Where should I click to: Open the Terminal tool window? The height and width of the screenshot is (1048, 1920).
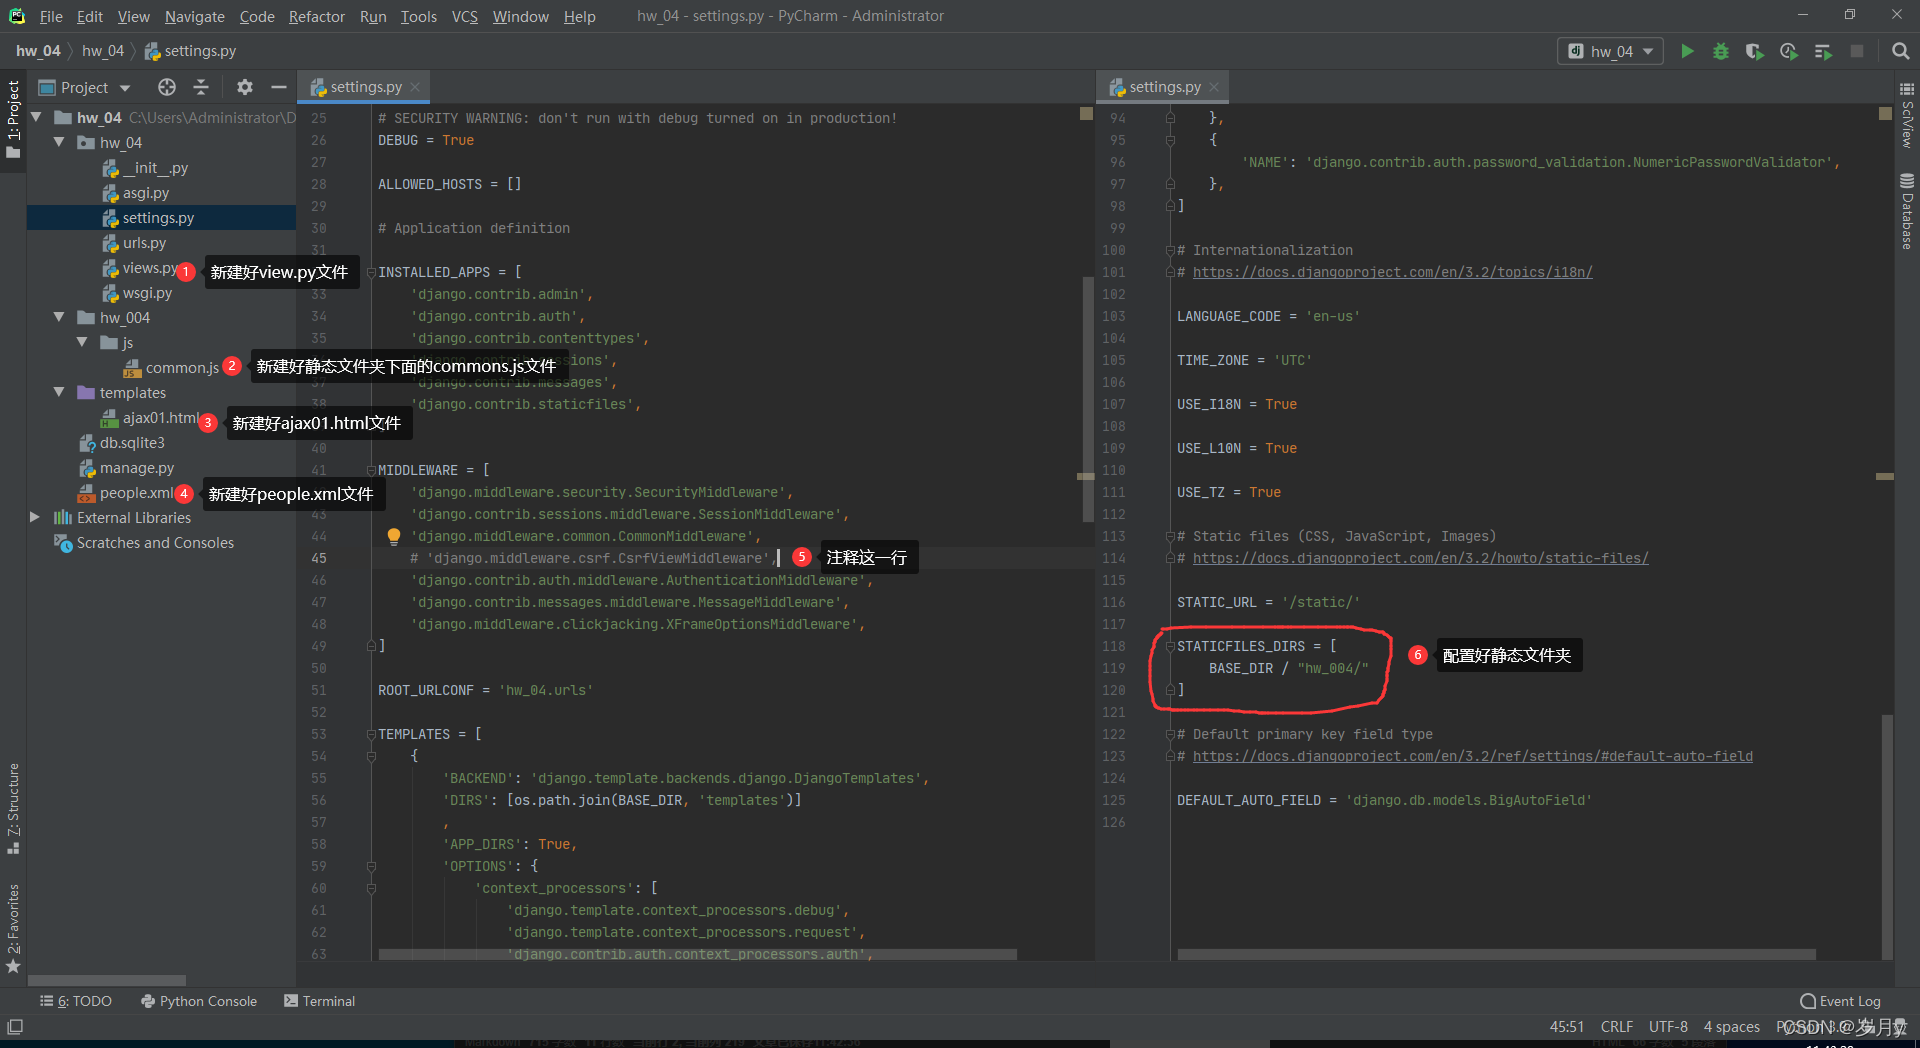(x=320, y=1001)
